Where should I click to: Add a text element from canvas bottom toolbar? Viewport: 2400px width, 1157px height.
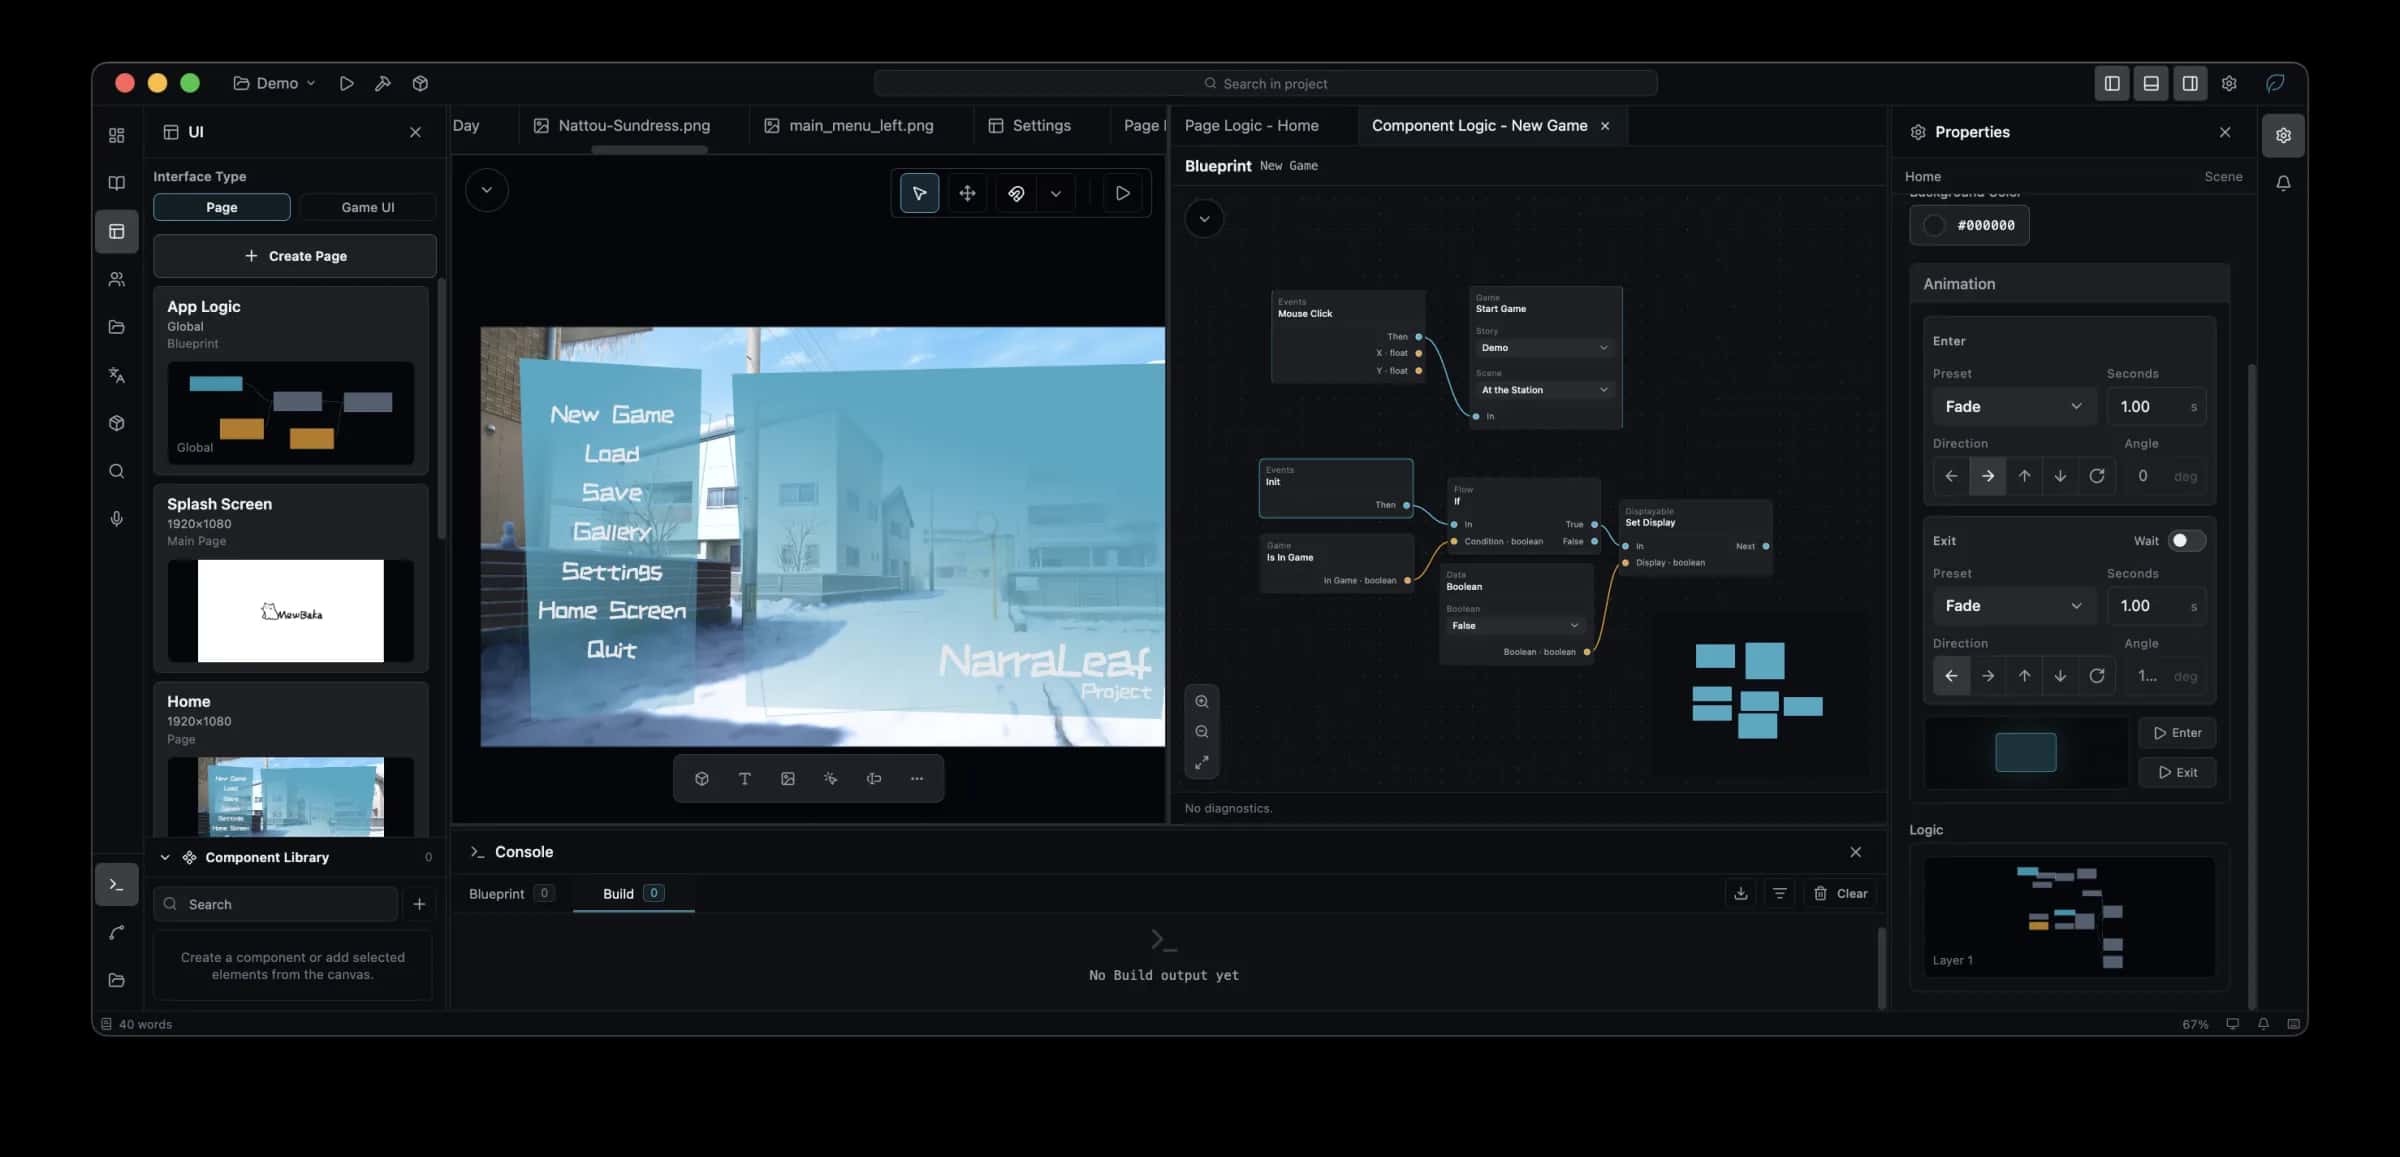tap(744, 779)
